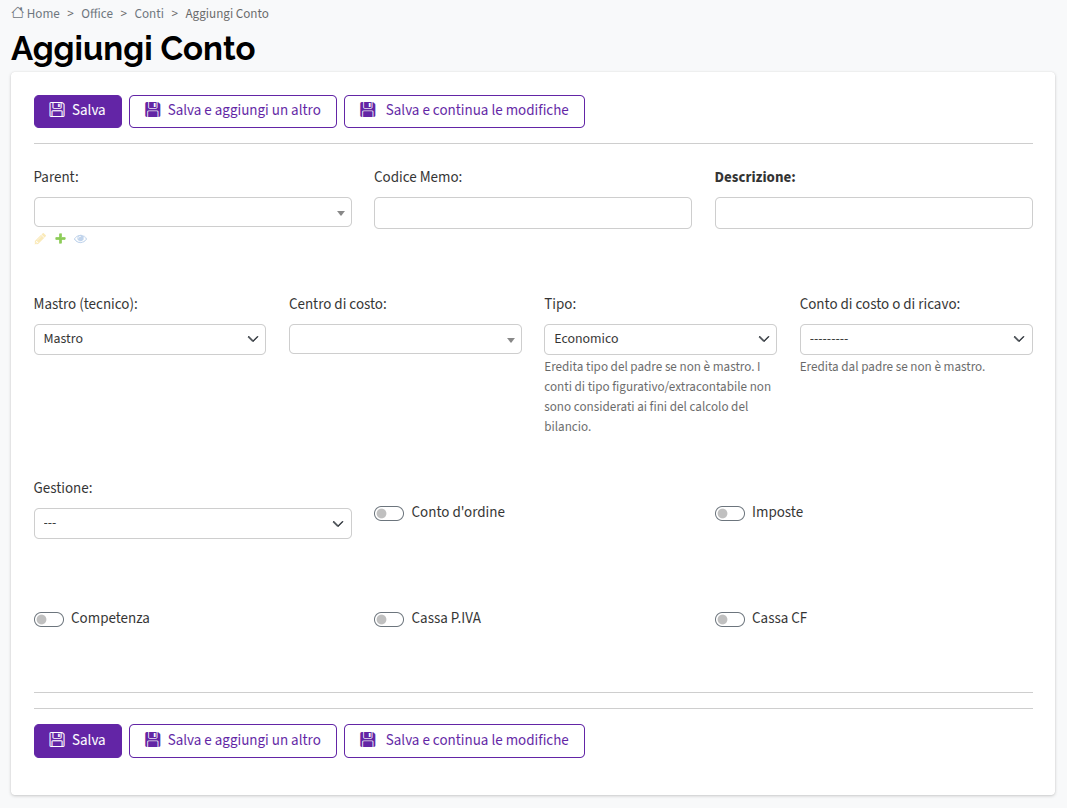The width and height of the screenshot is (1067, 808).
Task: Click the Descrizione text field
Action: click(874, 213)
